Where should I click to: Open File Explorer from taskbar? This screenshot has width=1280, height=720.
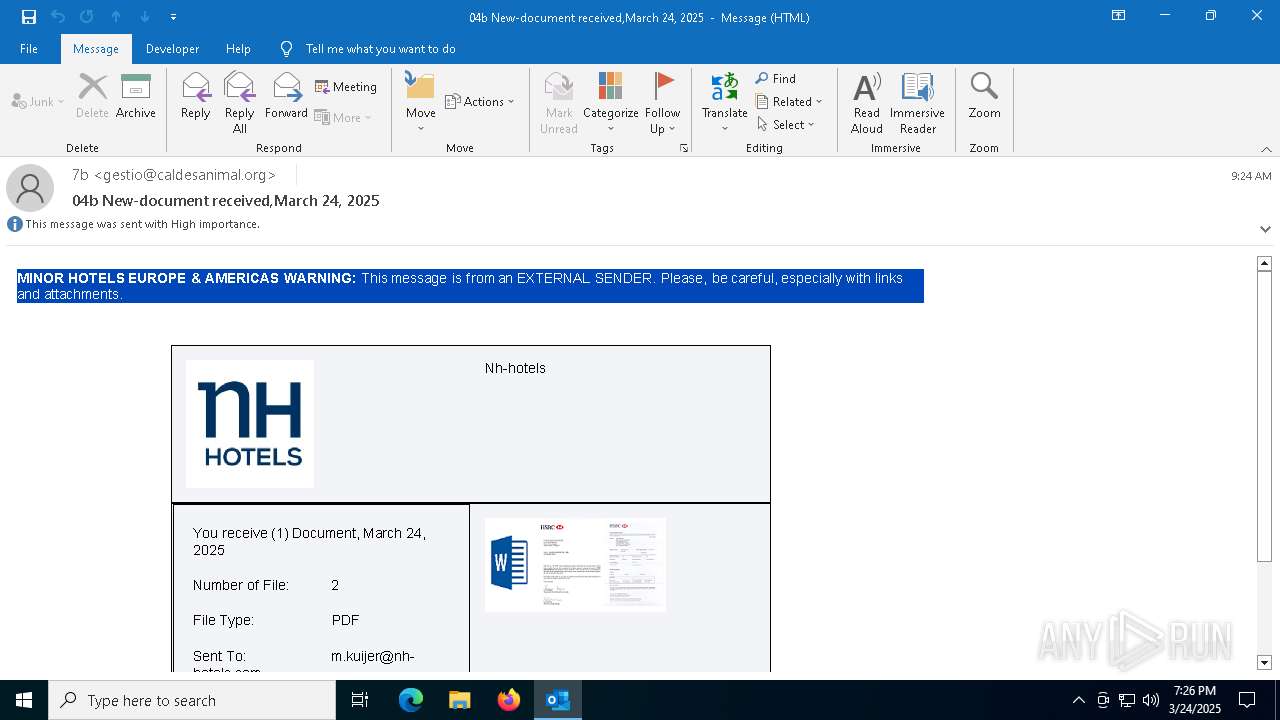(460, 700)
